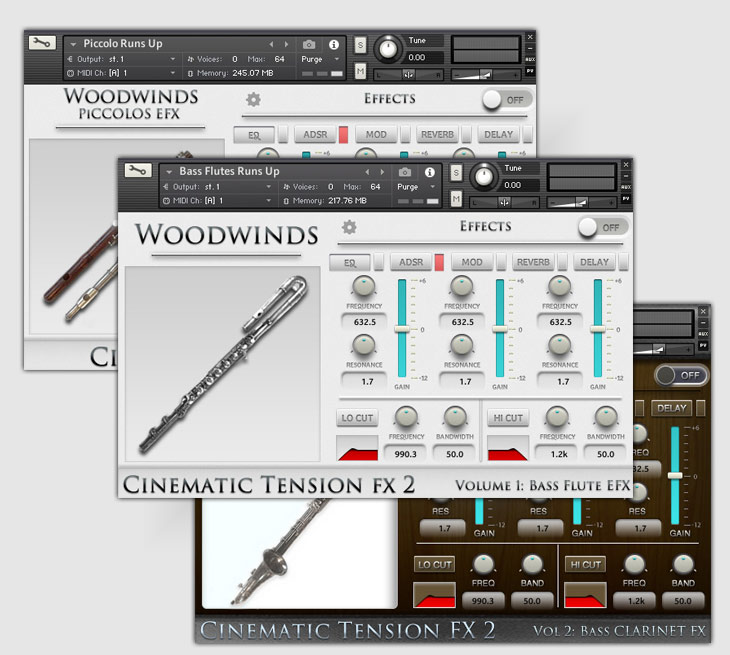Click first band Frequency knob in Bass Flute EQ
The height and width of the screenshot is (655, 730).
[x=364, y=287]
